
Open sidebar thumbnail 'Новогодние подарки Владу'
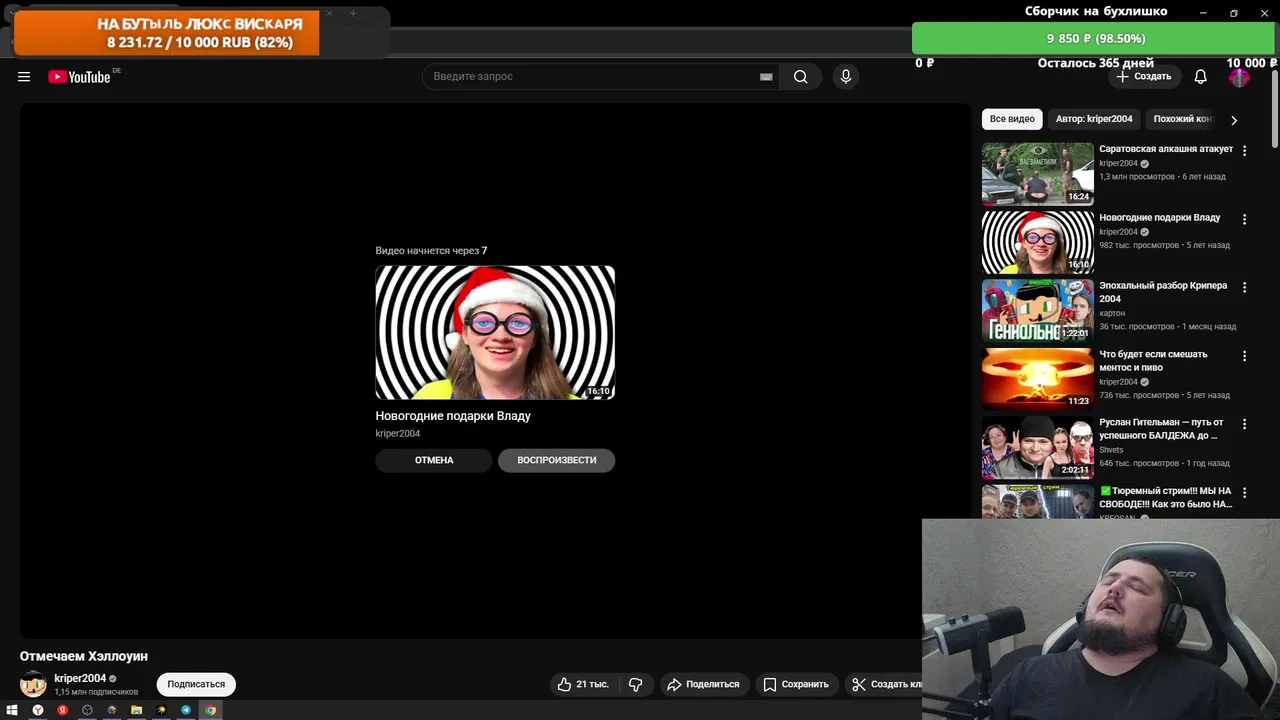point(1038,242)
